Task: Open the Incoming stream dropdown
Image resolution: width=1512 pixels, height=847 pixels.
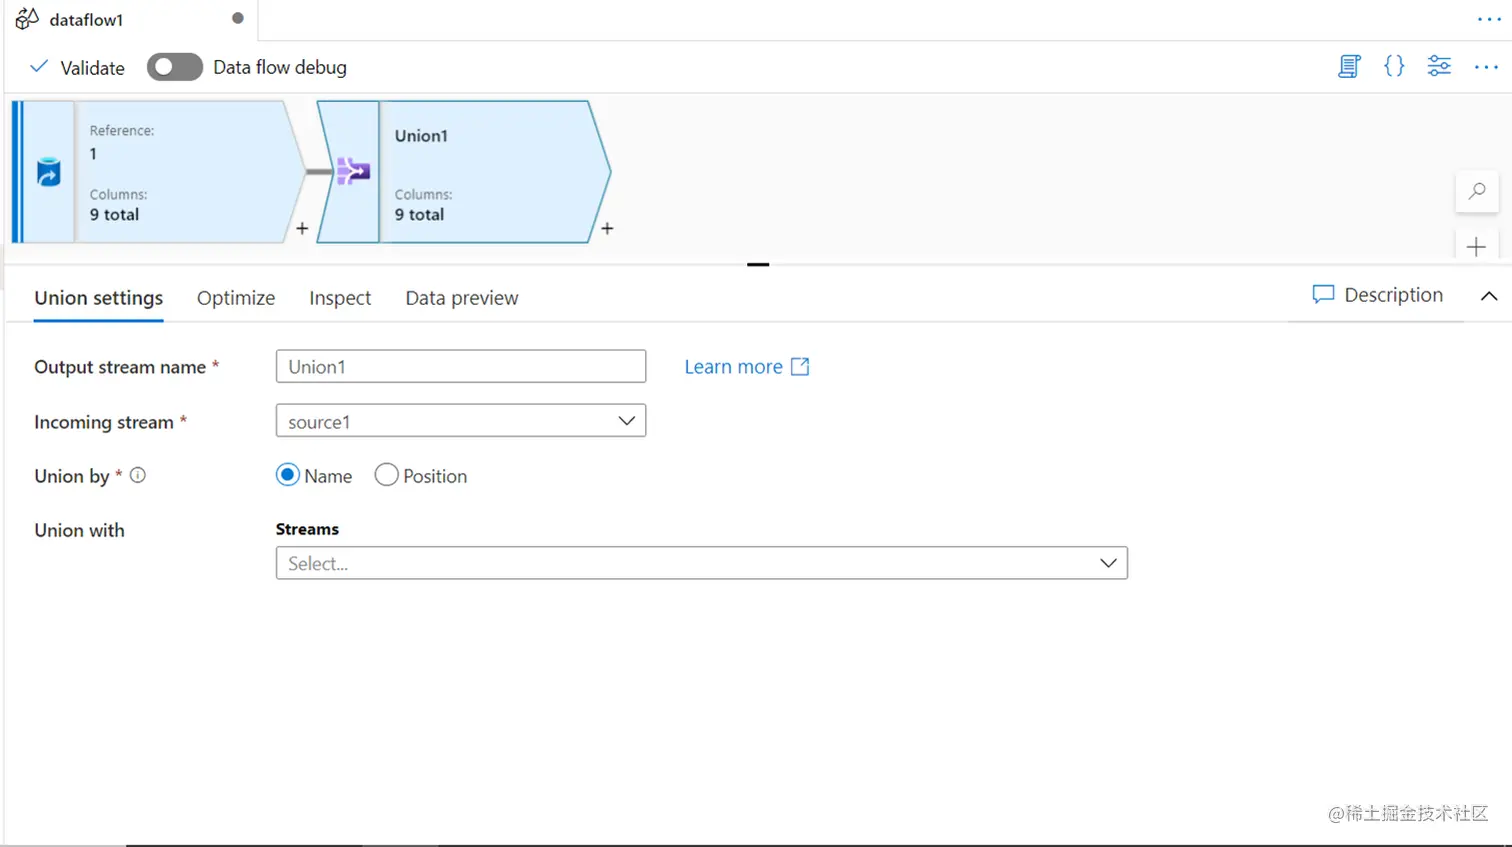Action: 461,421
